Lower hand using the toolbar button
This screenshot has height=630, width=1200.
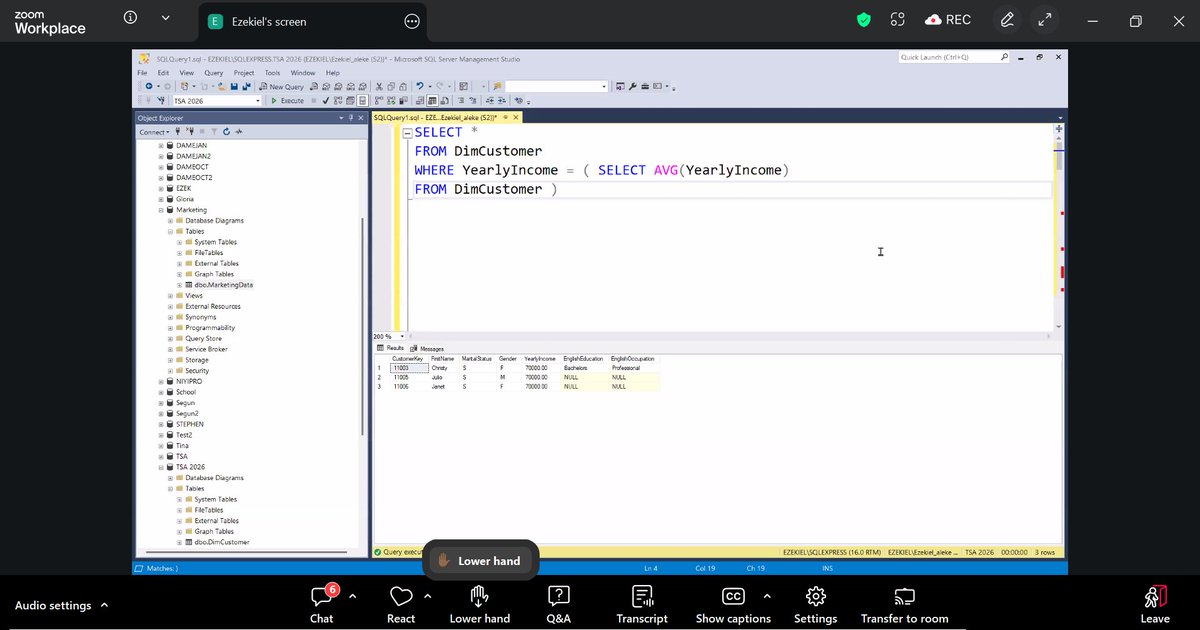pyautogui.click(x=480, y=603)
